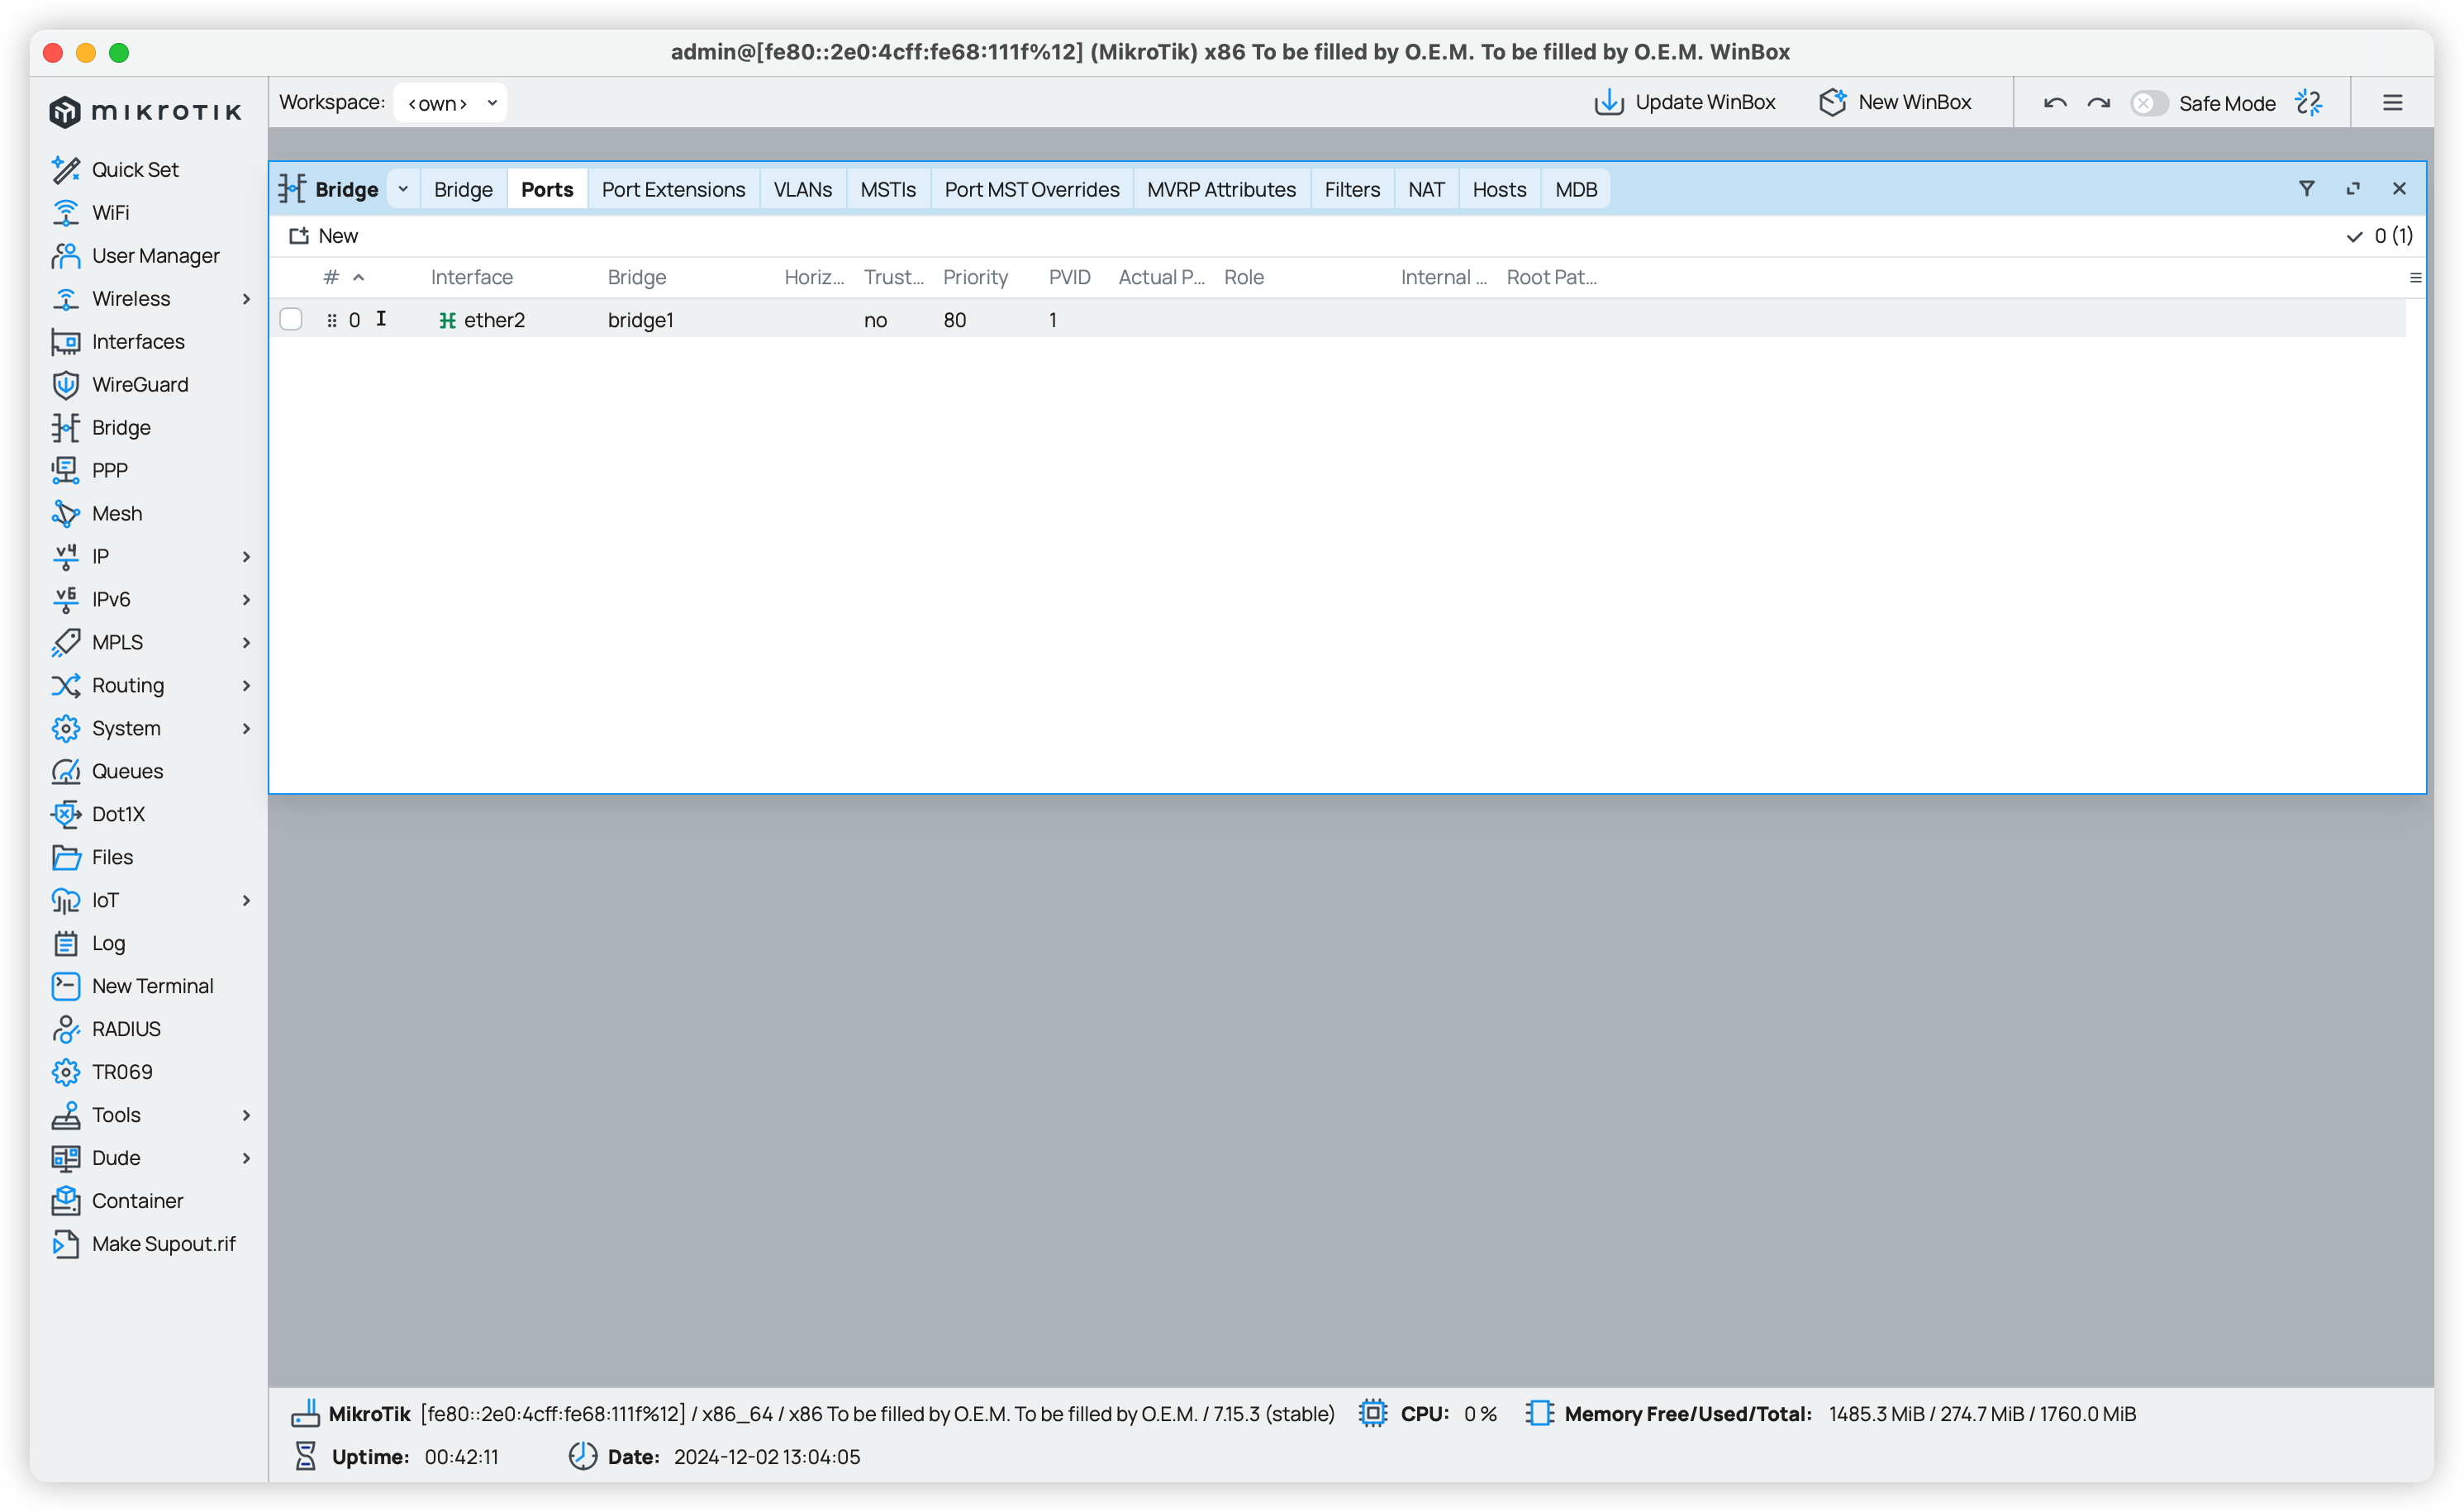Screen dimensions: 2464x1512
Task: Toggle the Safe Mode switch
Action: pyautogui.click(x=2148, y=103)
